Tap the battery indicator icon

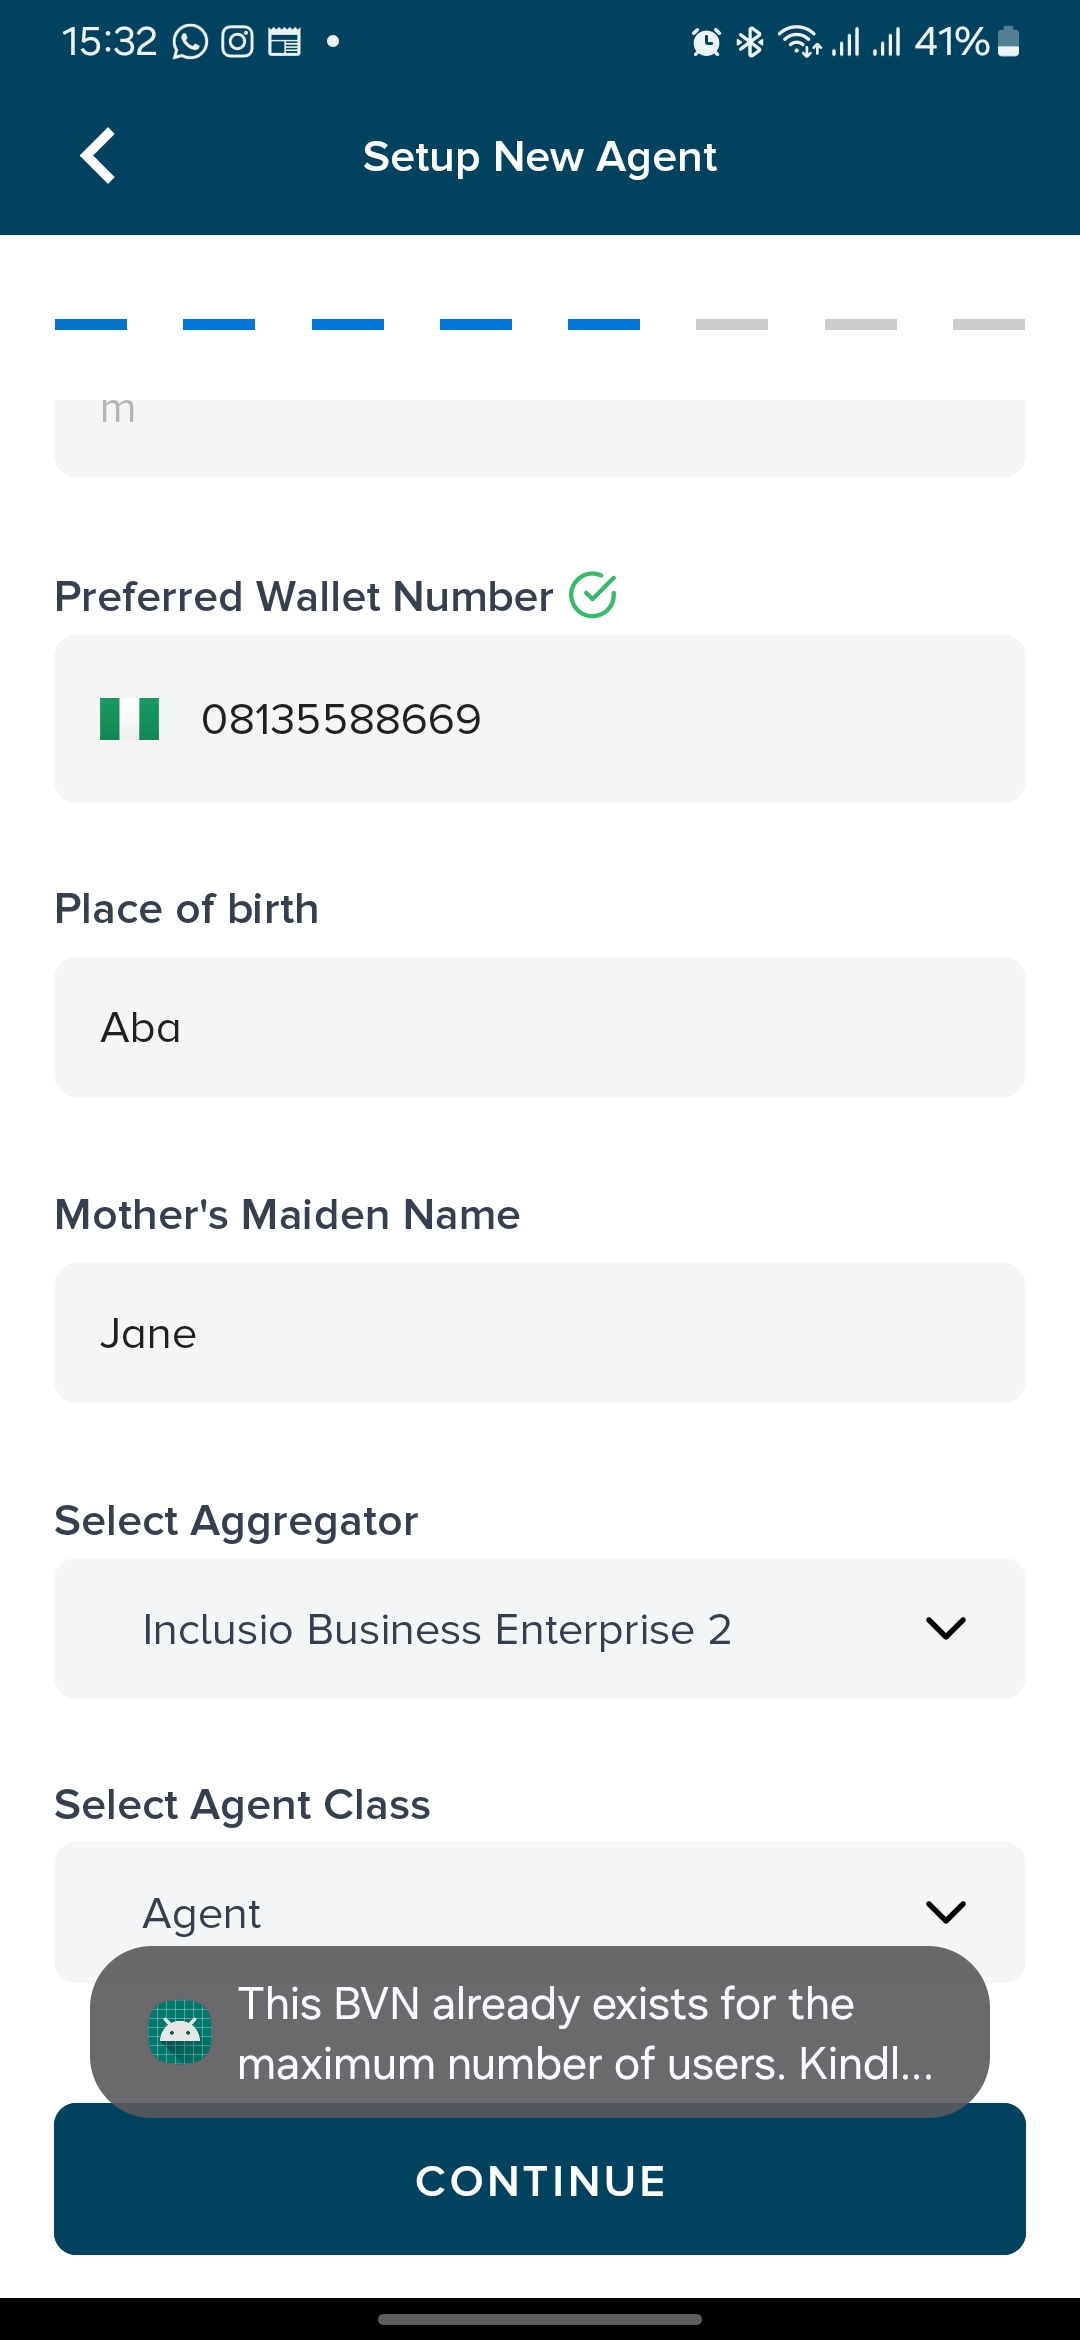[1009, 42]
